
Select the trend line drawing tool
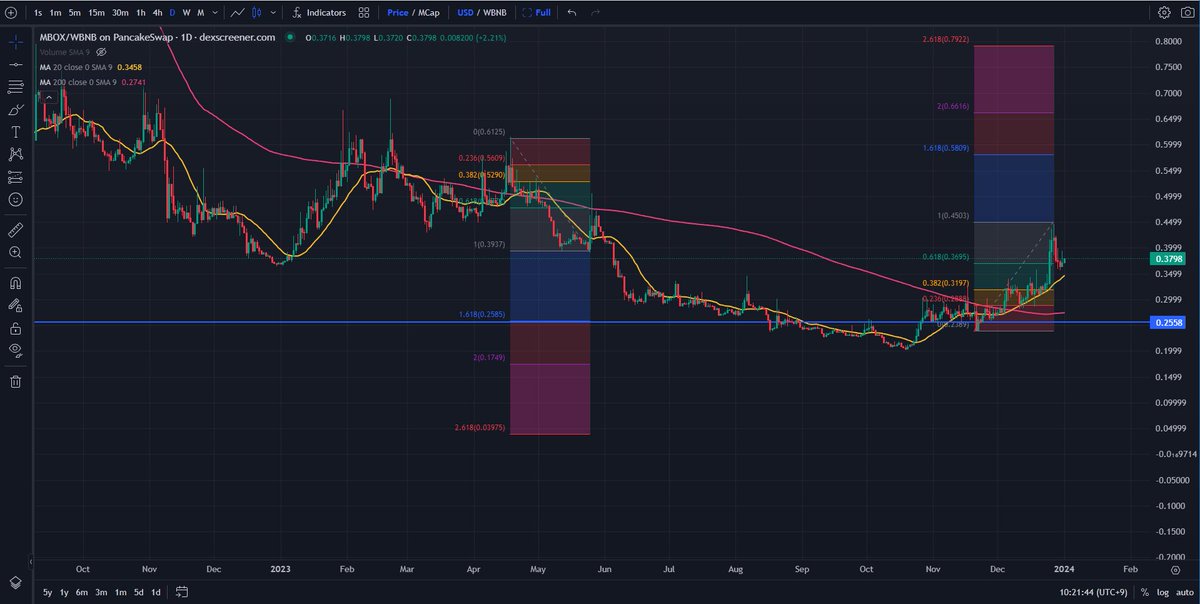pyautogui.click(x=15, y=65)
